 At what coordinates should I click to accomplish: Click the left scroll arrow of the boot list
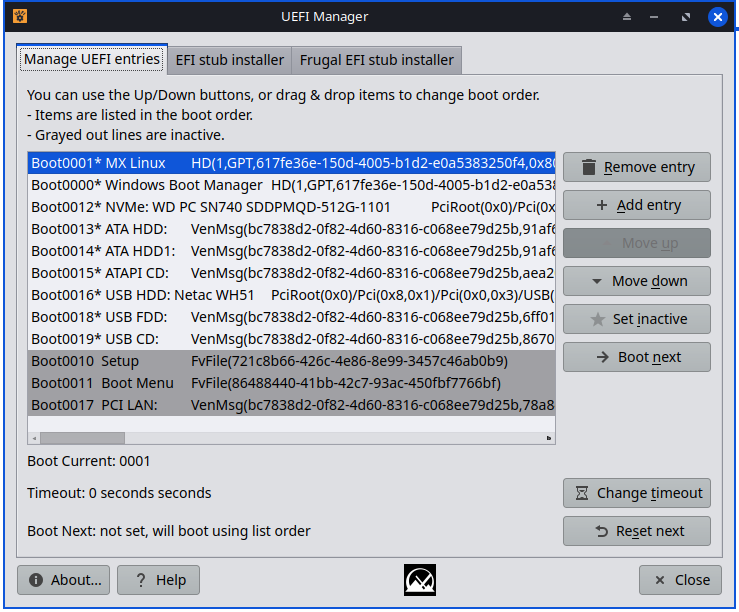click(x=34, y=438)
